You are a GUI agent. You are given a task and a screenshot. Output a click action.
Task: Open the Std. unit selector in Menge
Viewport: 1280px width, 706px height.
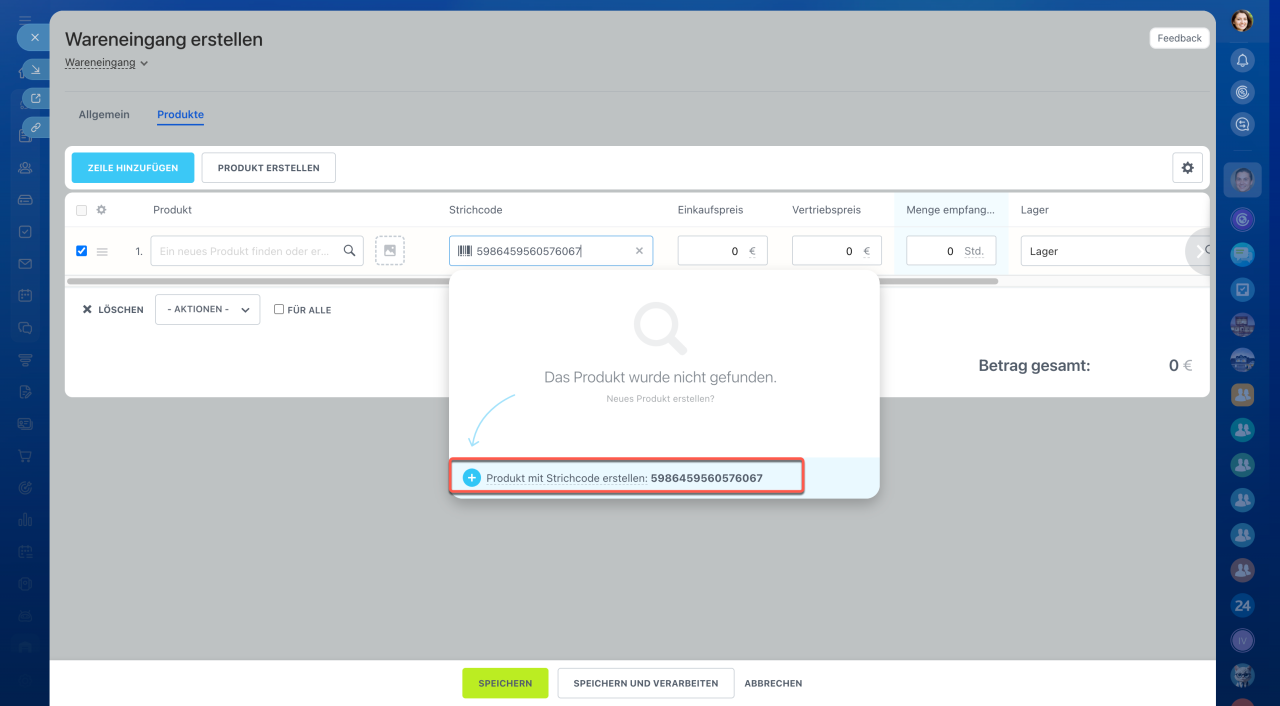click(973, 251)
